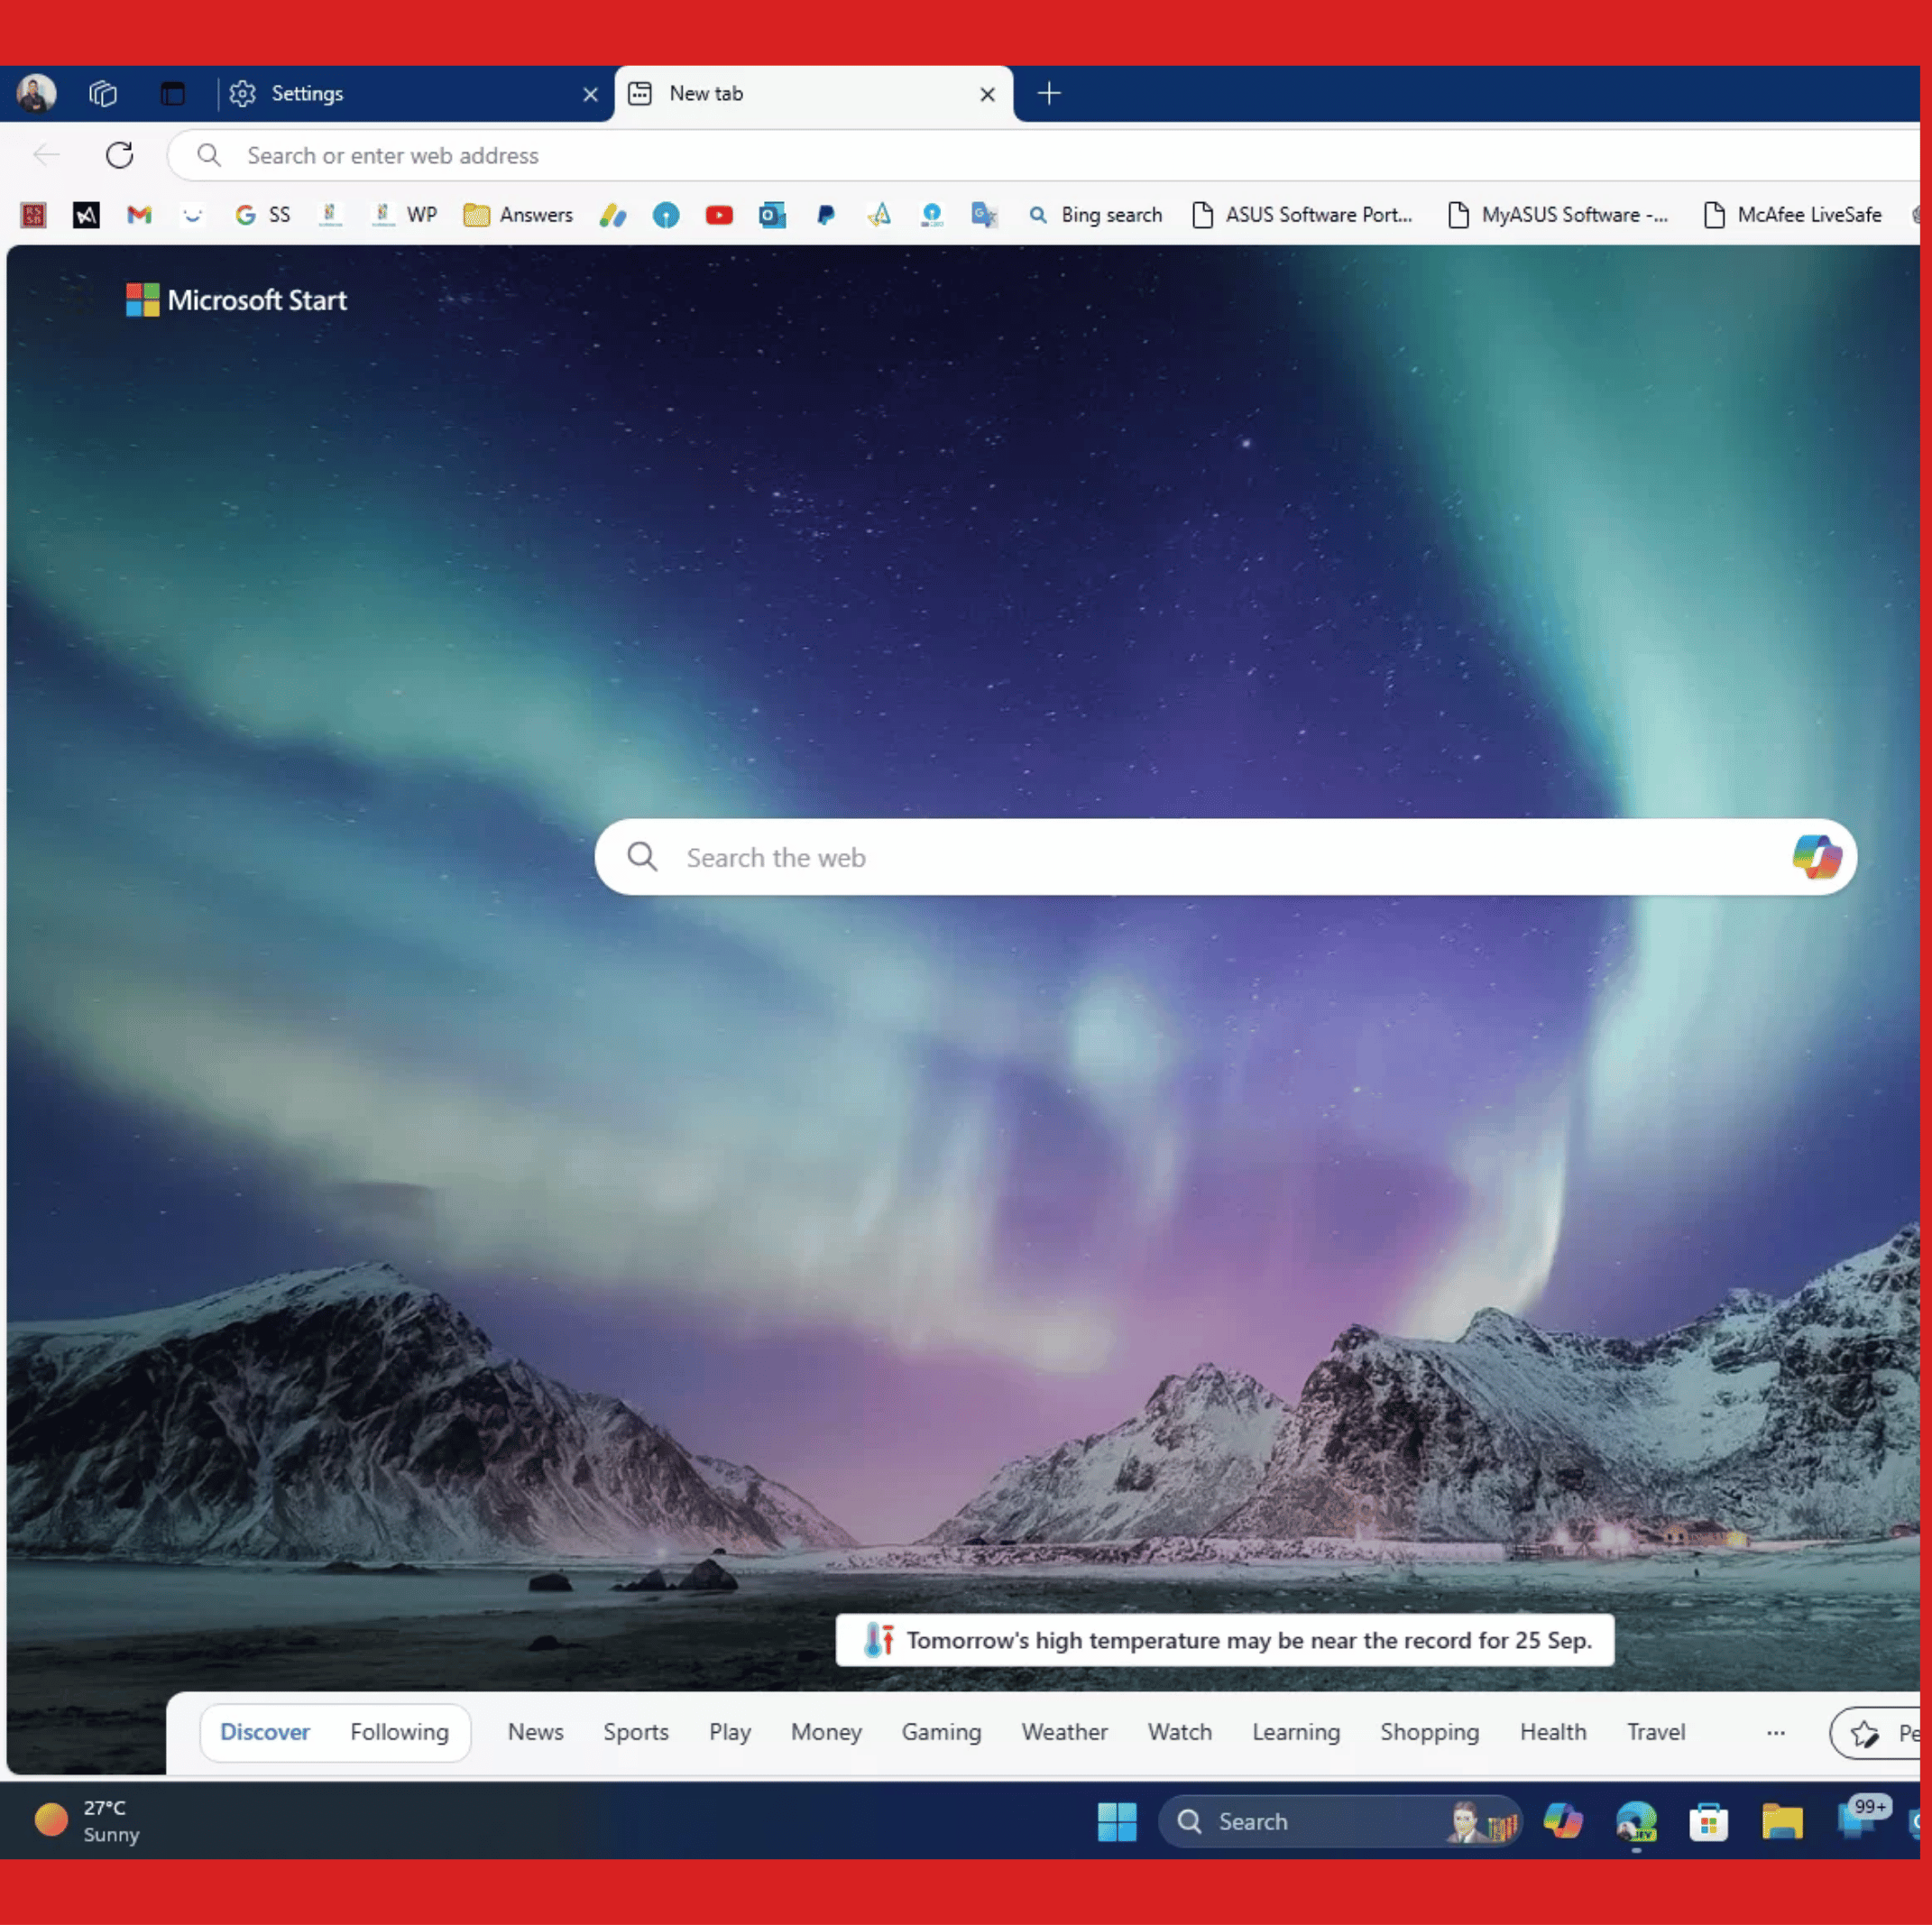Open the Travel category
Viewport: 1932px width, 1925px height.
[1656, 1732]
